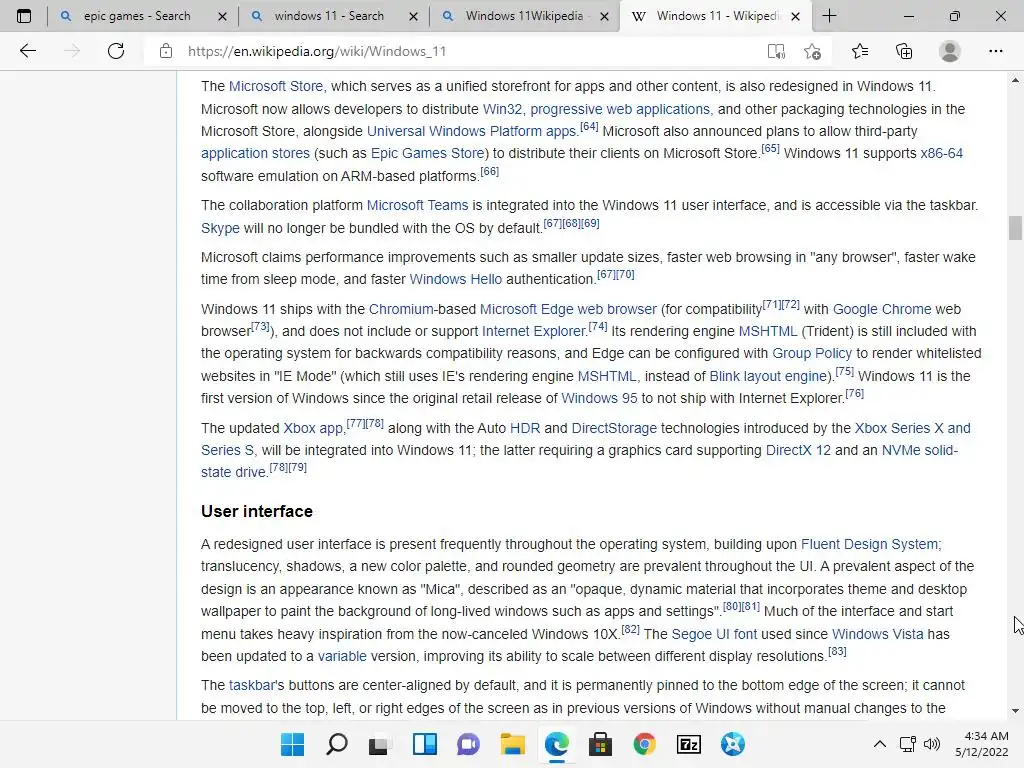Open Windows Hello article link

coord(456,279)
